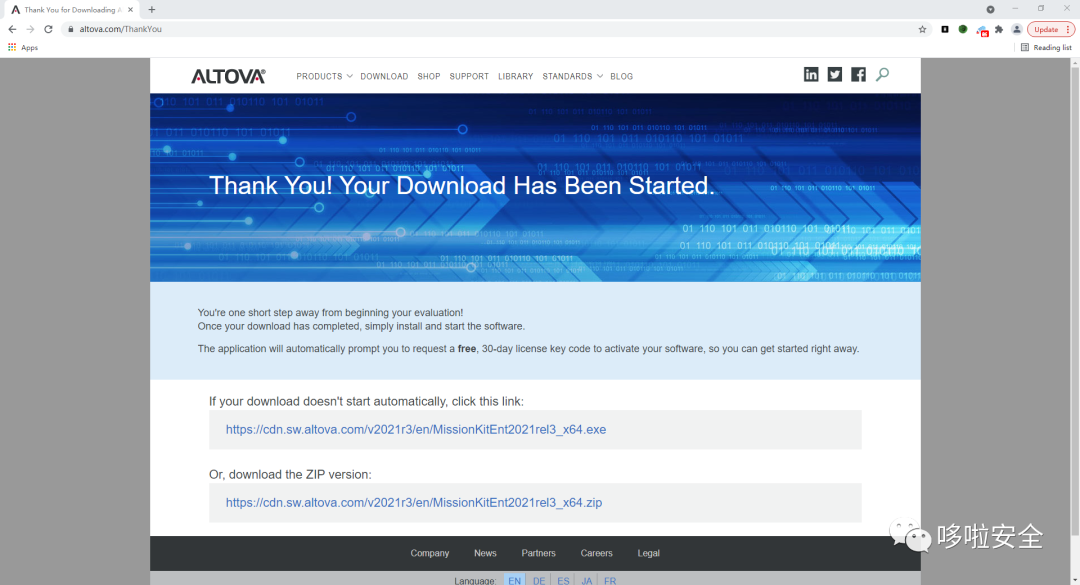Click the address bar URL altova.com/ThankYou

[x=121, y=29]
